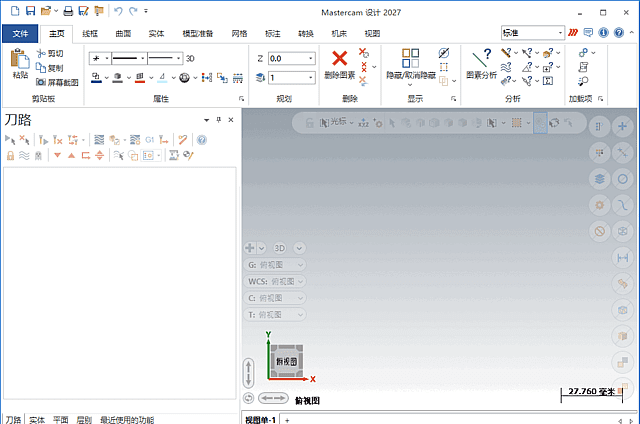Click the wireframe color swatch with blue bar
Viewport: 640px width, 424px height.
click(96, 78)
